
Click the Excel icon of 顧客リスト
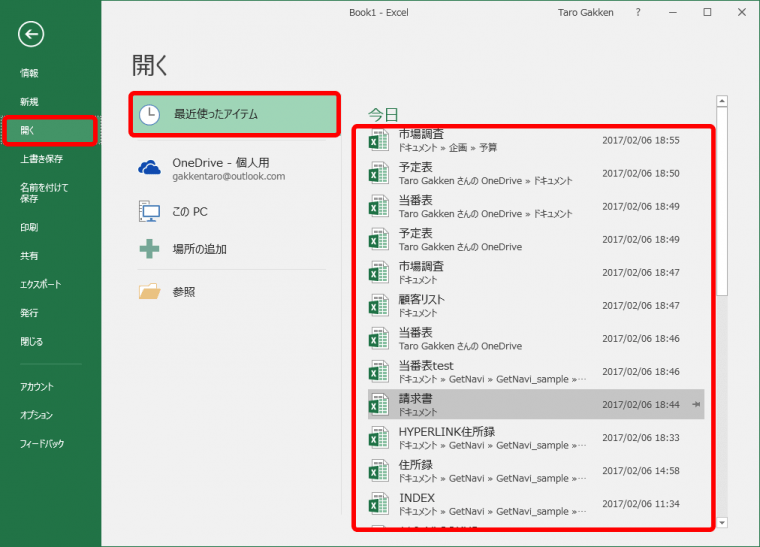[x=379, y=305]
